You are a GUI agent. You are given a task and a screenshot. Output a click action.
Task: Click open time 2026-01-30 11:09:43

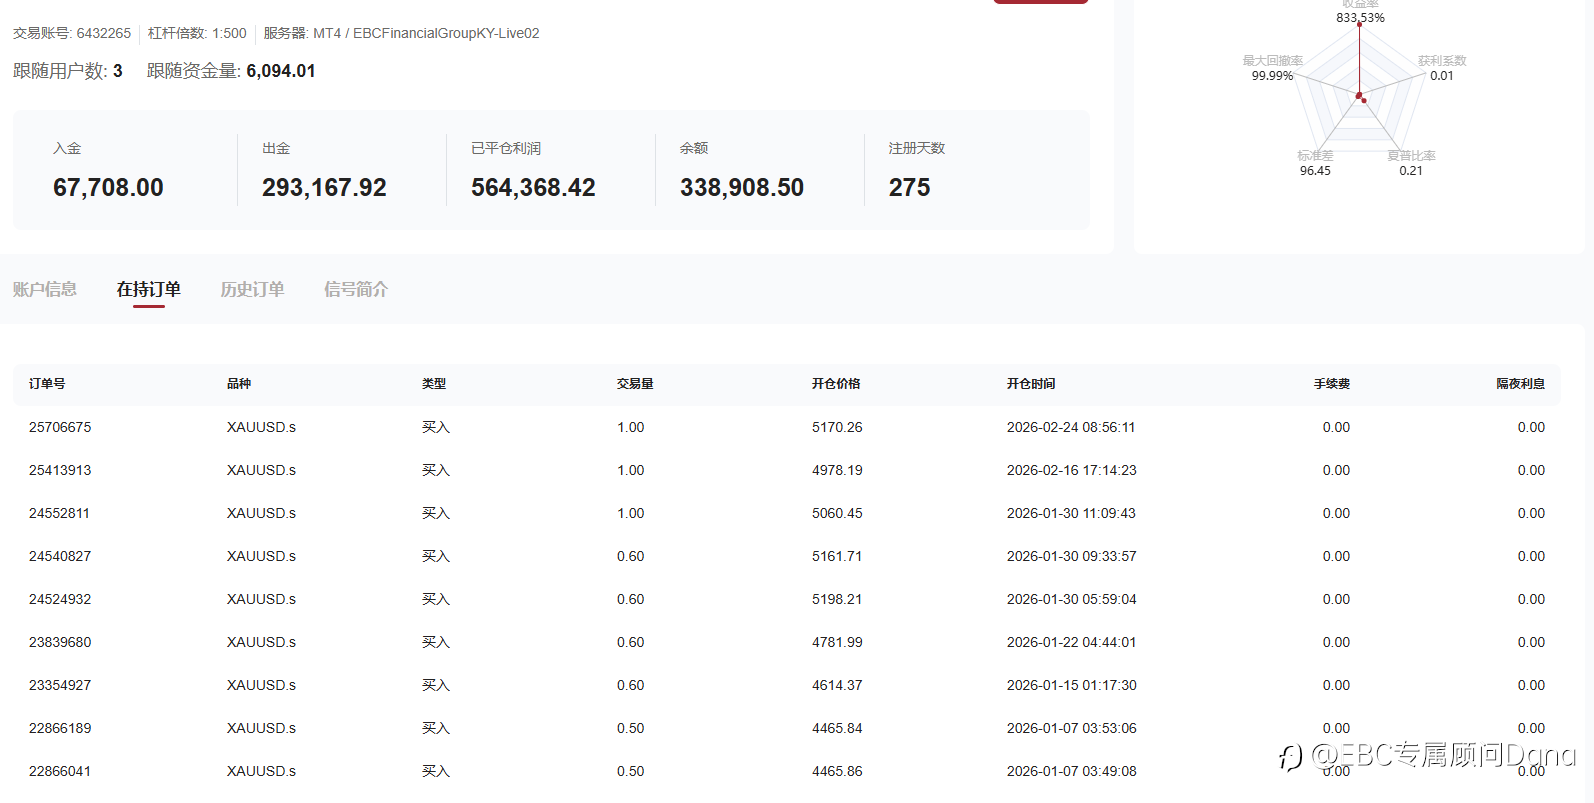(x=1071, y=513)
